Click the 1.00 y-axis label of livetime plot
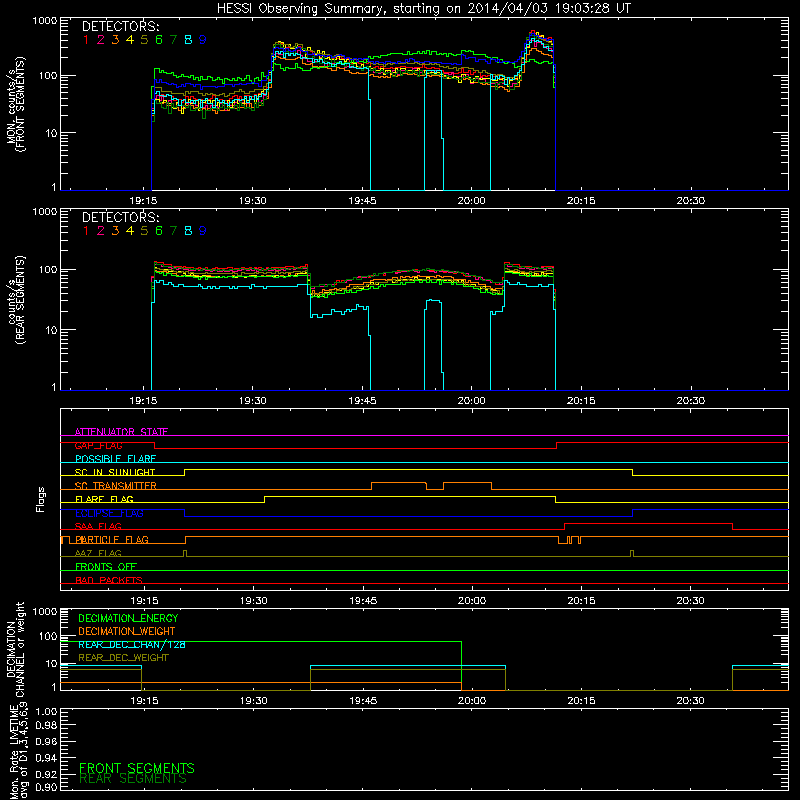 [46, 711]
